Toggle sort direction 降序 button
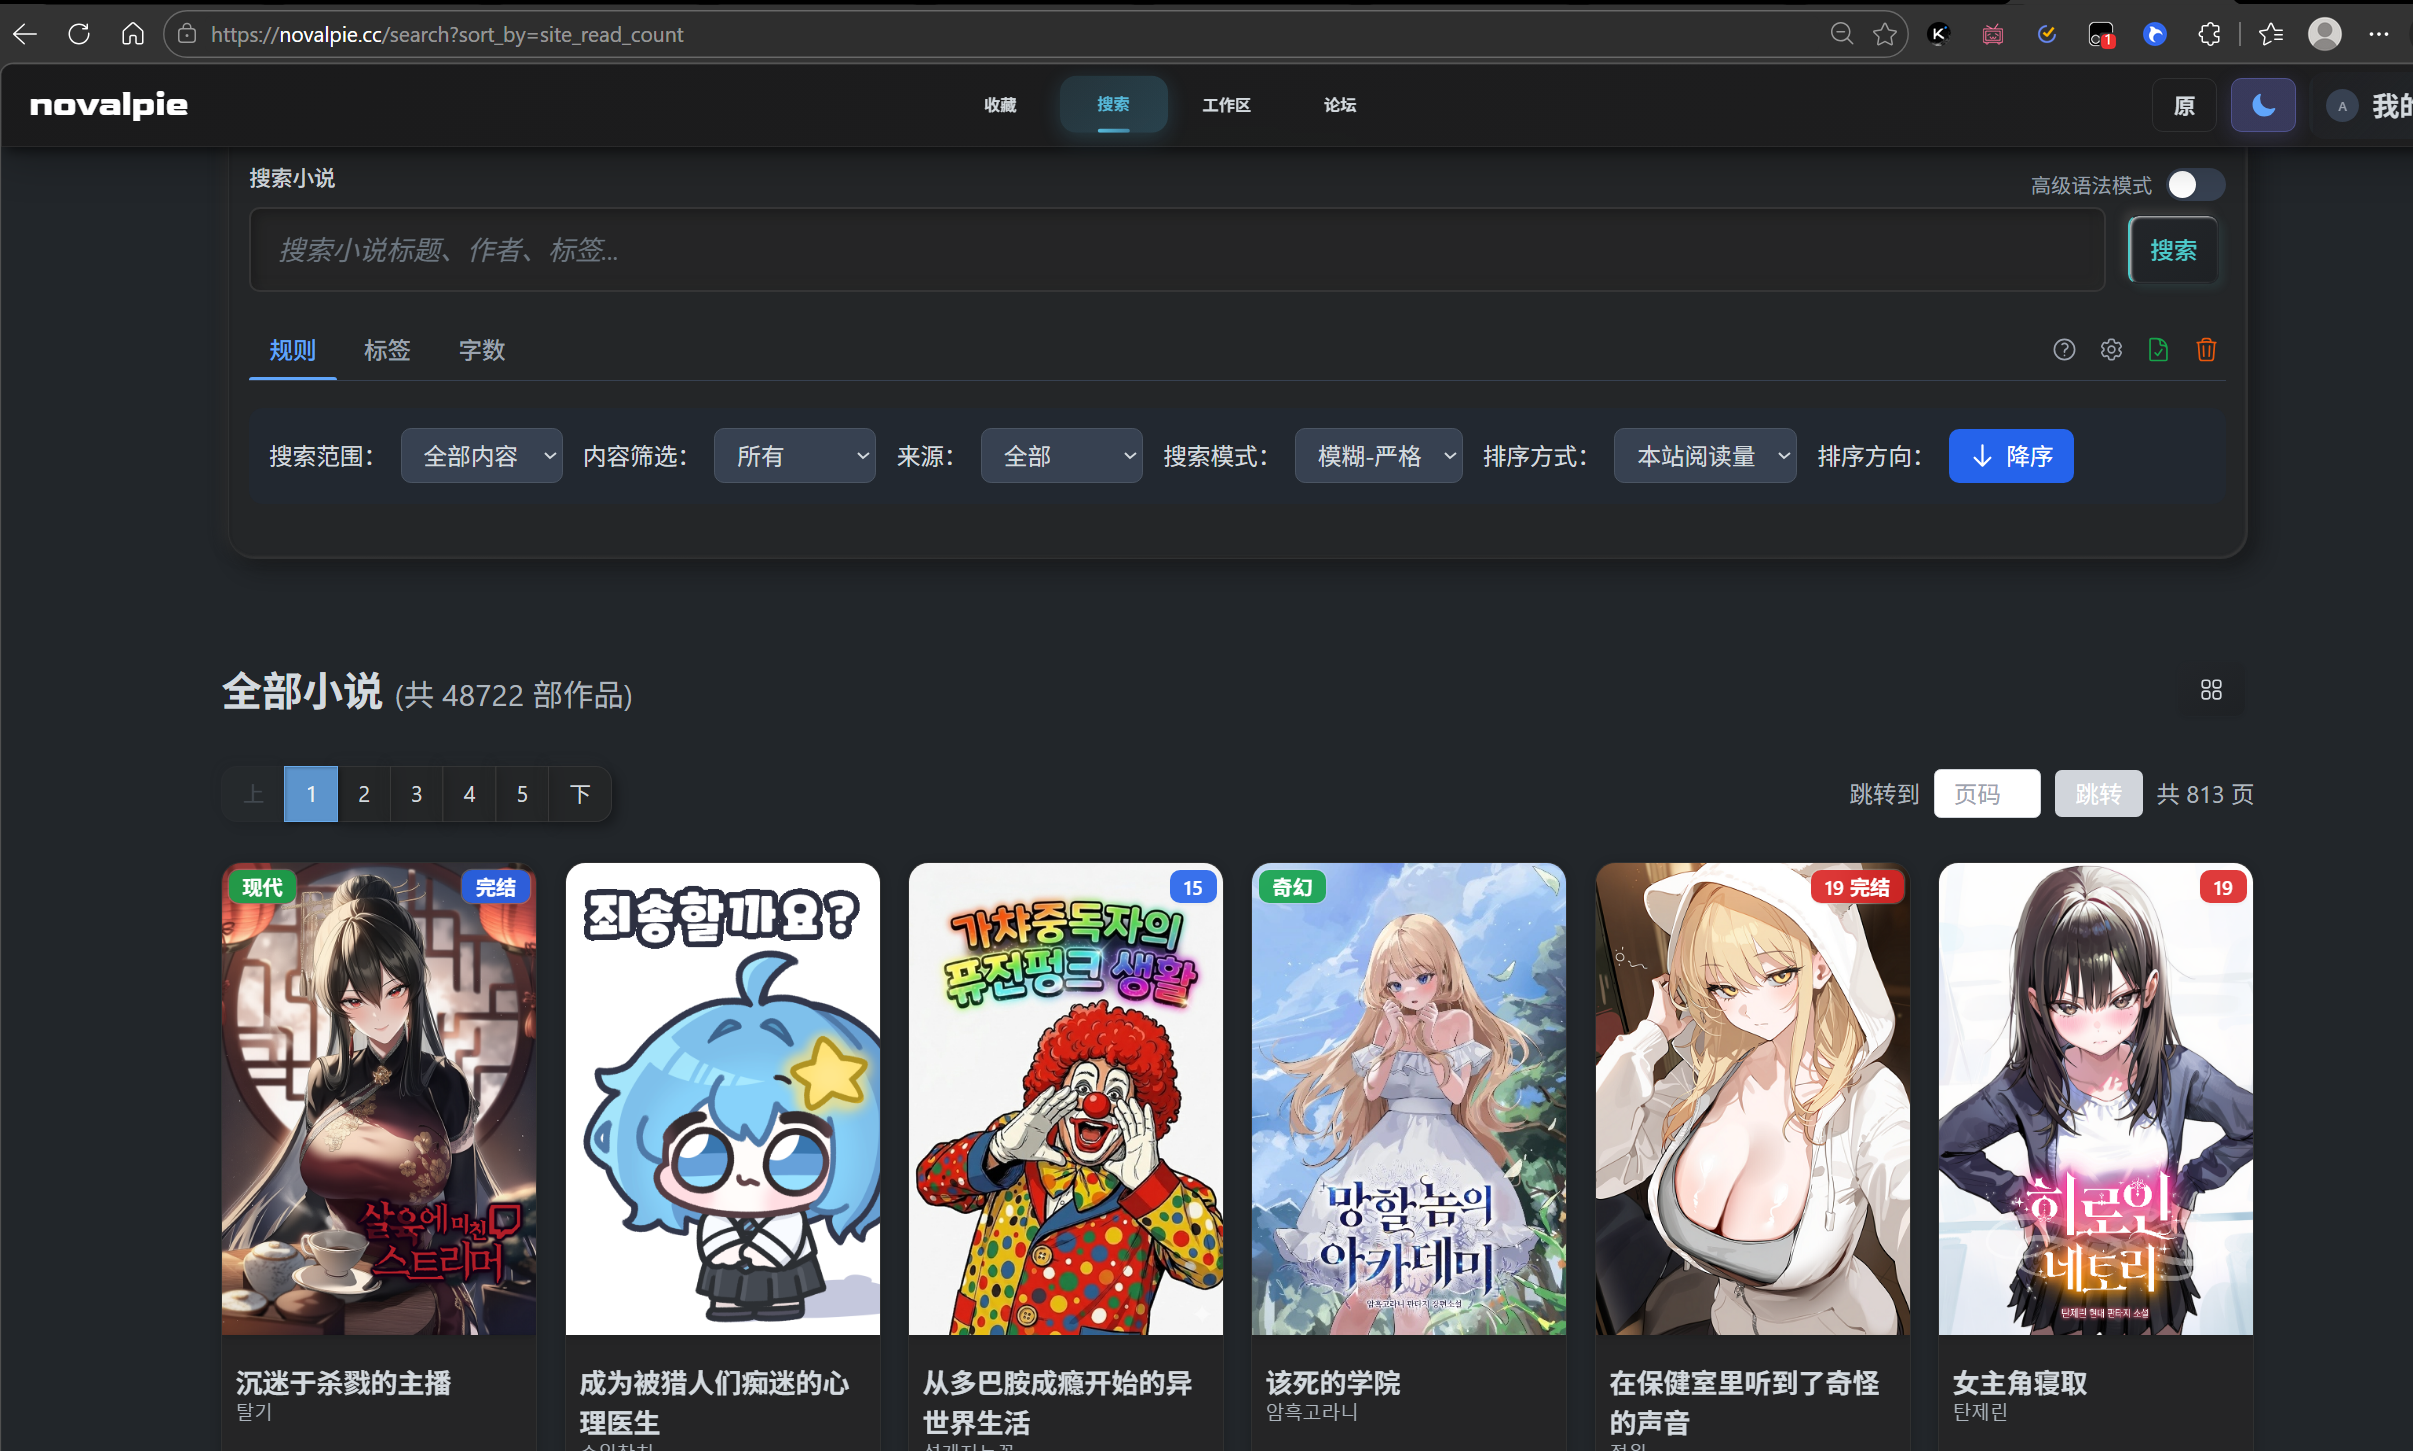Viewport: 2413px width, 1451px height. [2011, 456]
